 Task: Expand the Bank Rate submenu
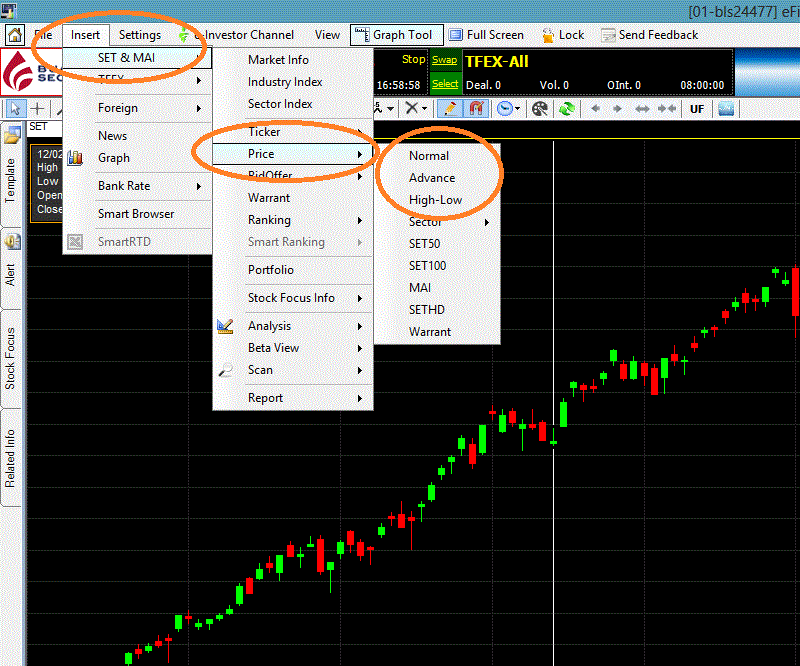(138, 186)
